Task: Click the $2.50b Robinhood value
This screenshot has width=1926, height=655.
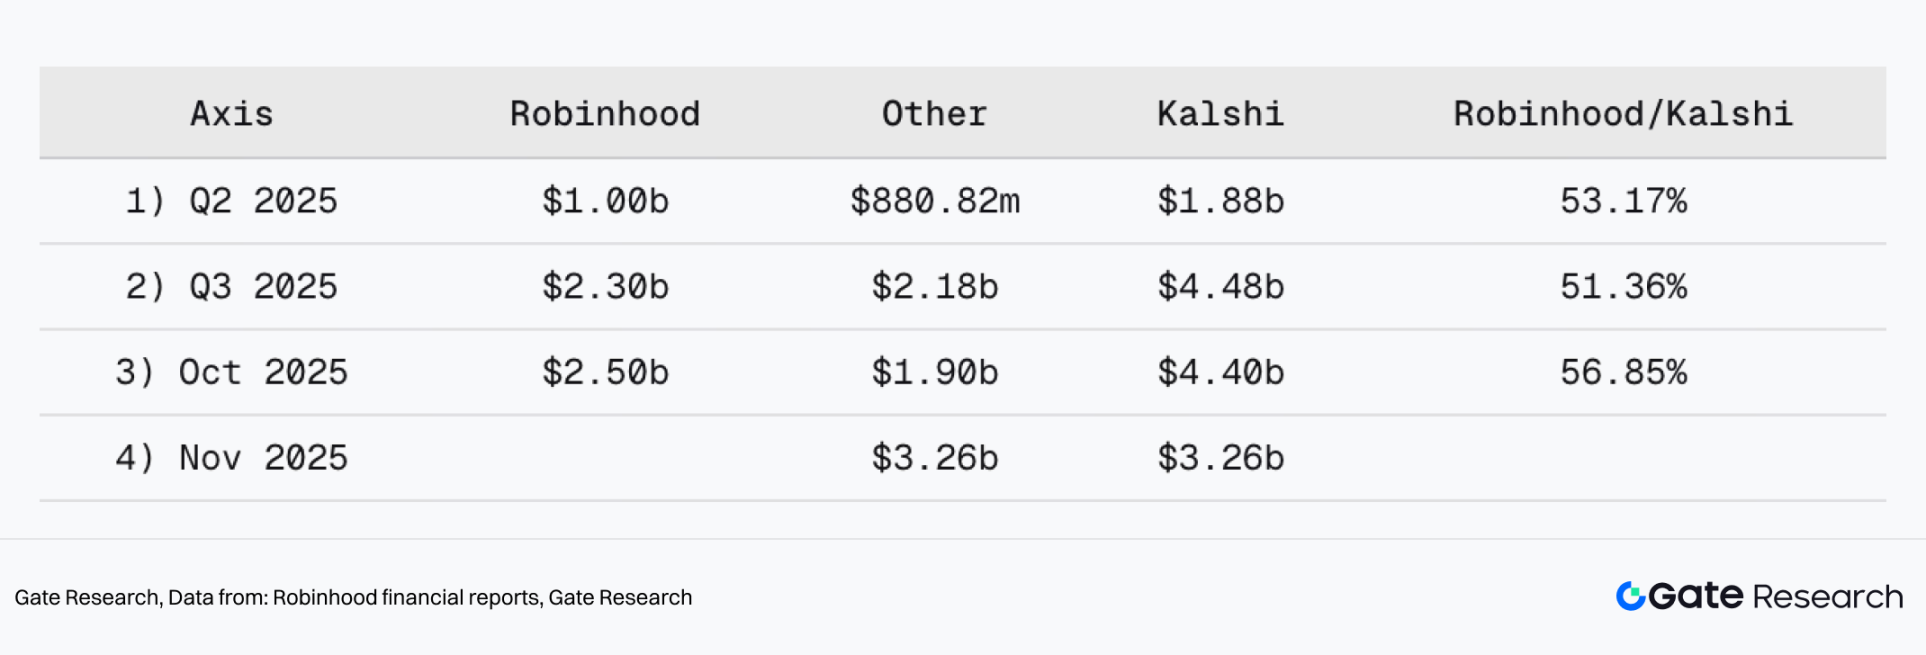Action: [605, 372]
